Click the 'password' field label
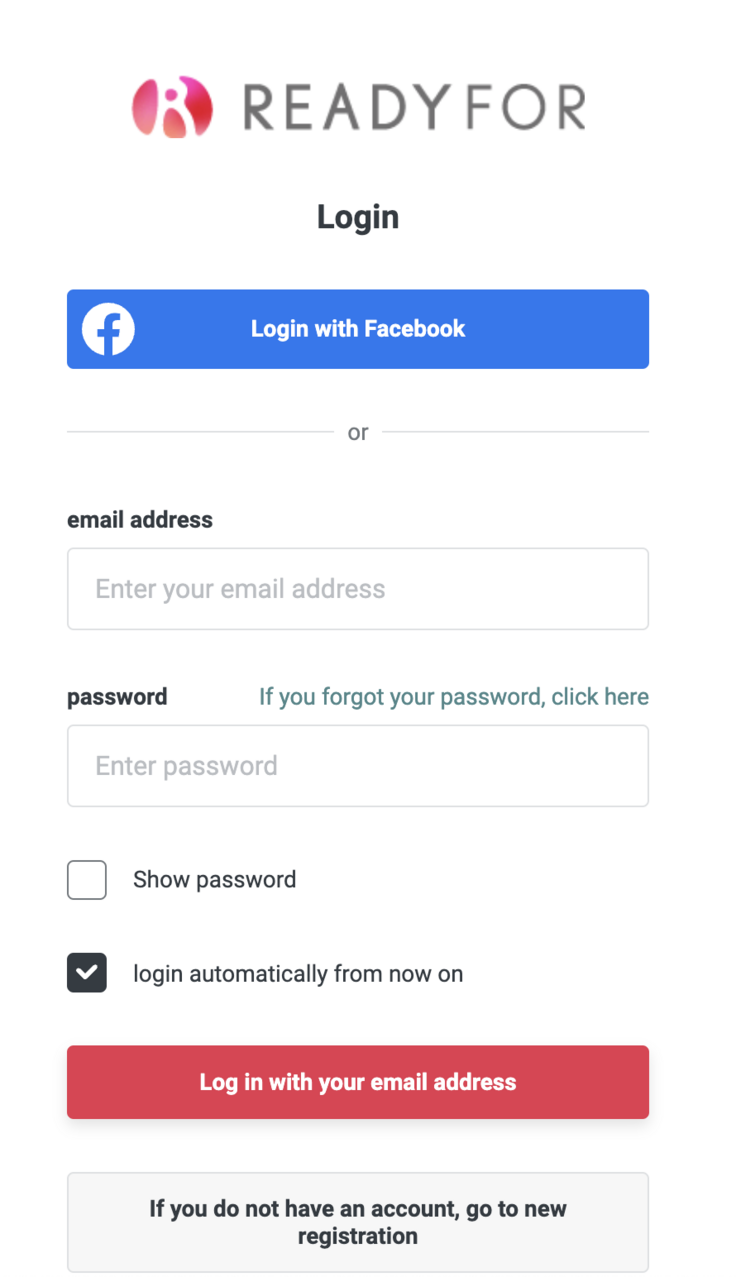This screenshot has width=736, height=1277. pyautogui.click(x=117, y=697)
